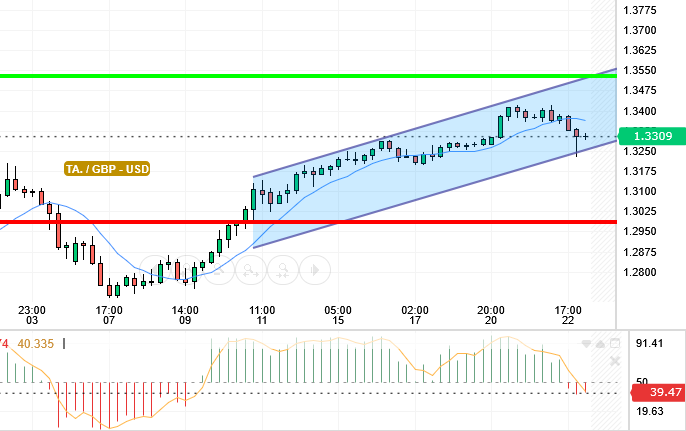Screen dimensions: 686x431
Task: Click magnifier with outward arrows to widen bars
Action: (x=251, y=270)
